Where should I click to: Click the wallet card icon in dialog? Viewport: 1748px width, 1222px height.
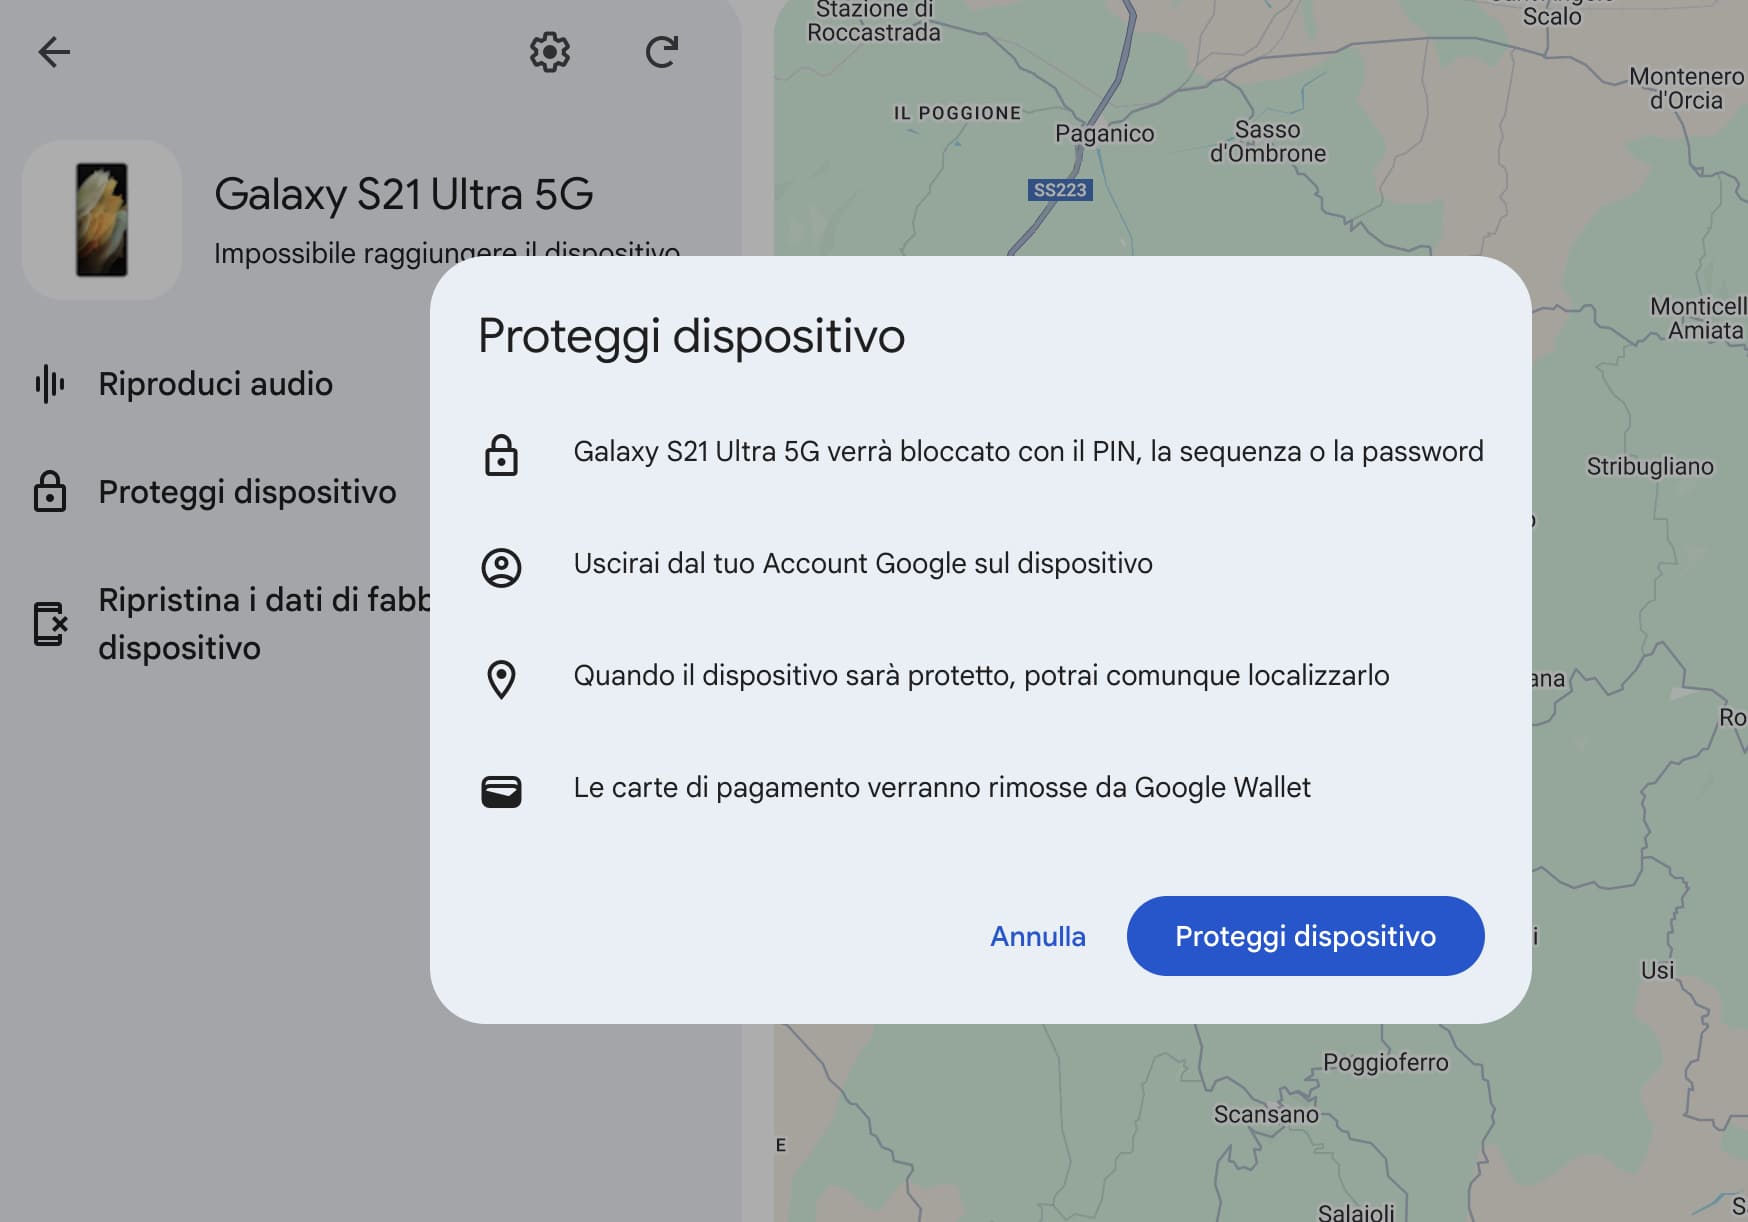pyautogui.click(x=501, y=791)
